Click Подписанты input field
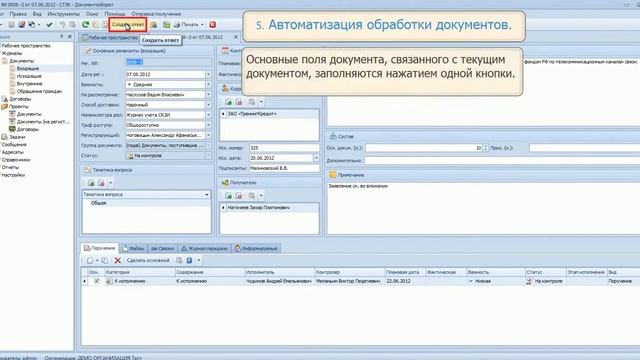The height and width of the screenshot is (360, 640). click(x=284, y=168)
